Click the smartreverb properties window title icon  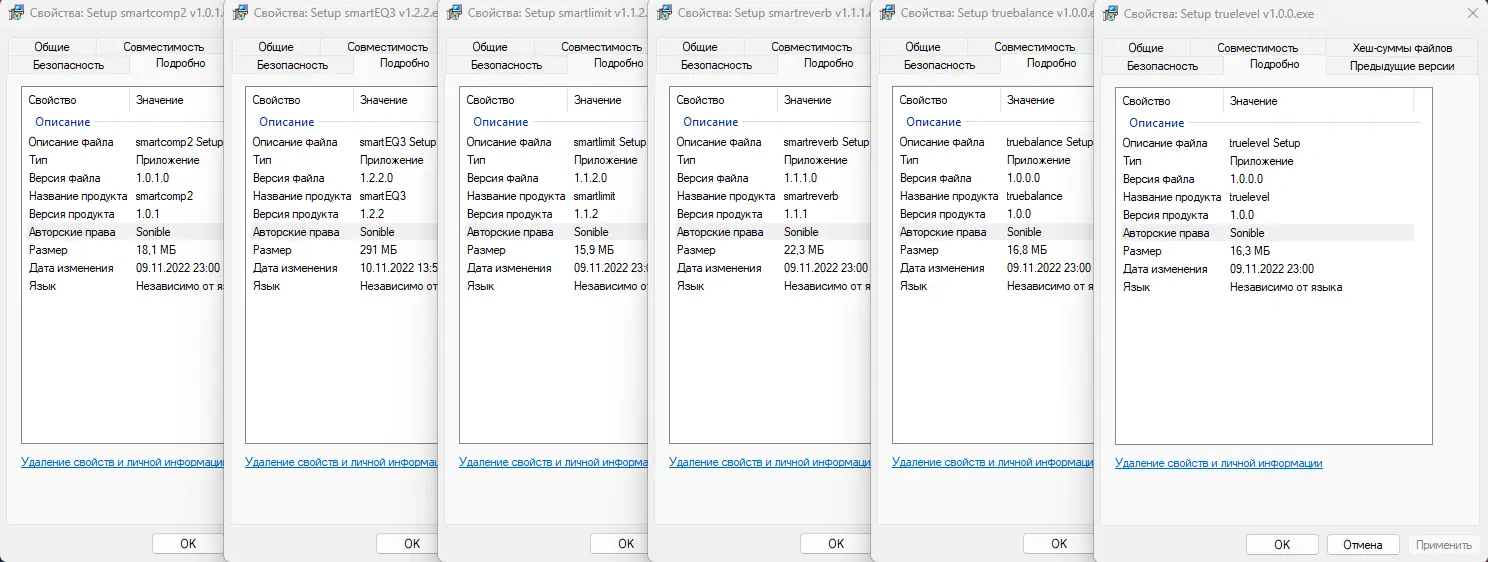pos(663,14)
